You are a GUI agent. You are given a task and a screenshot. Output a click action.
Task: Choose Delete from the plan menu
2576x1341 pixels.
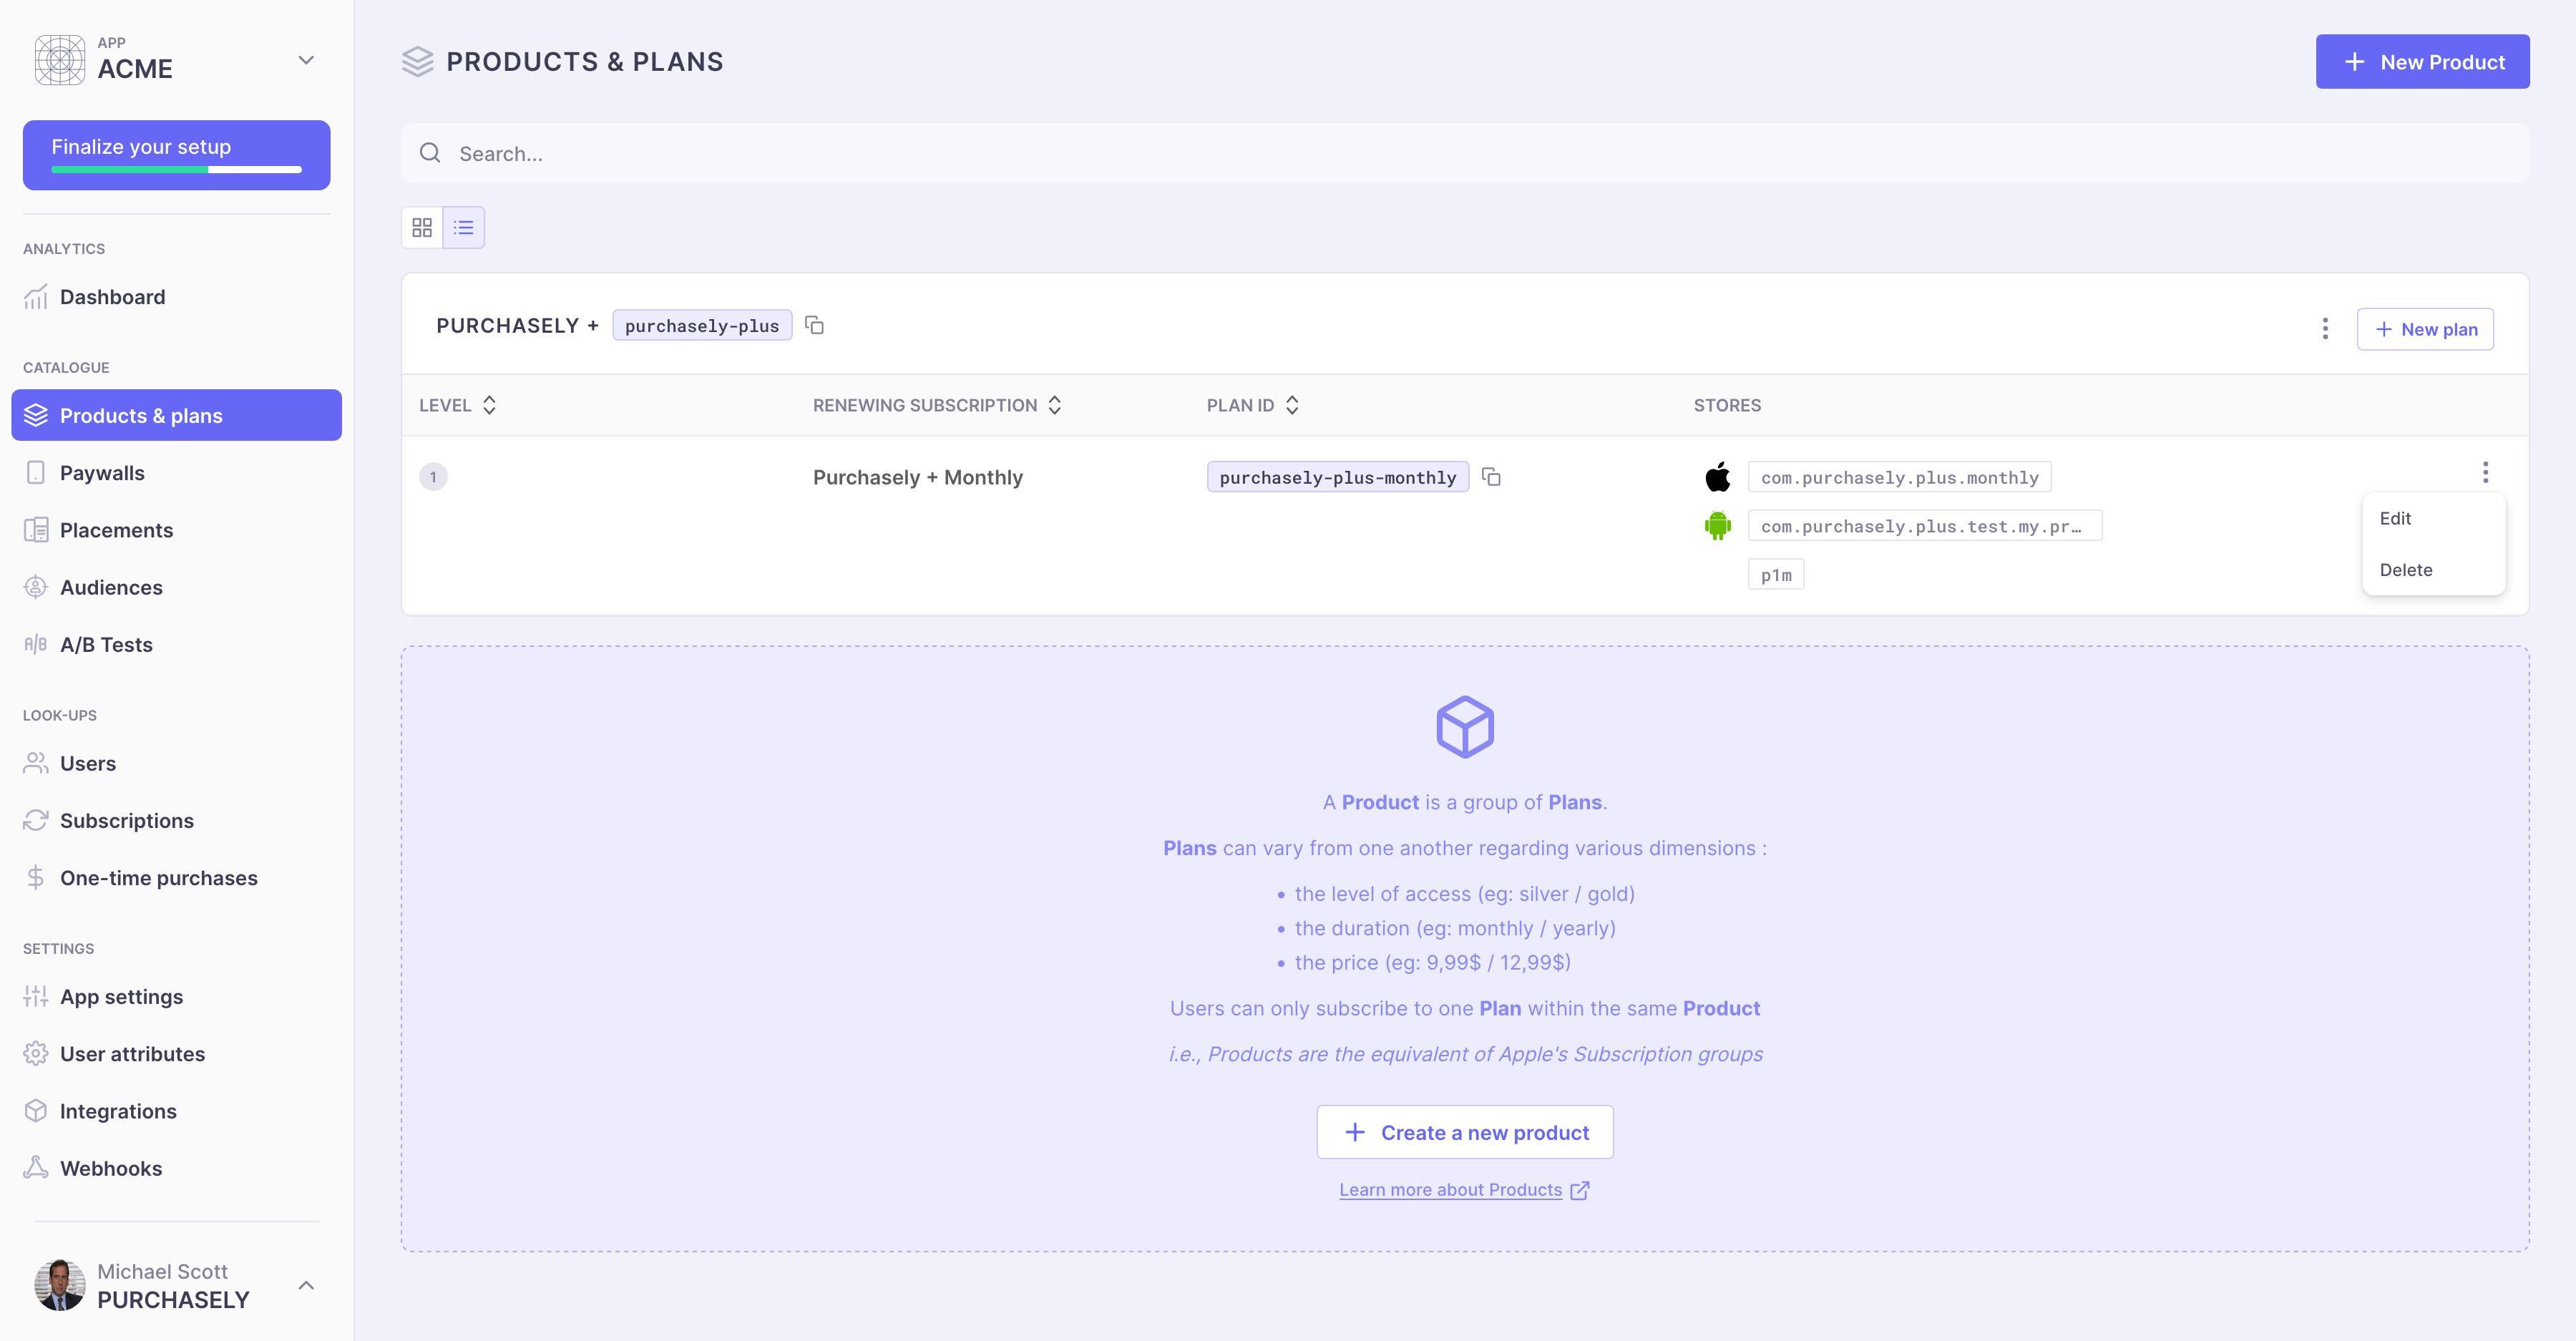pyautogui.click(x=2405, y=570)
